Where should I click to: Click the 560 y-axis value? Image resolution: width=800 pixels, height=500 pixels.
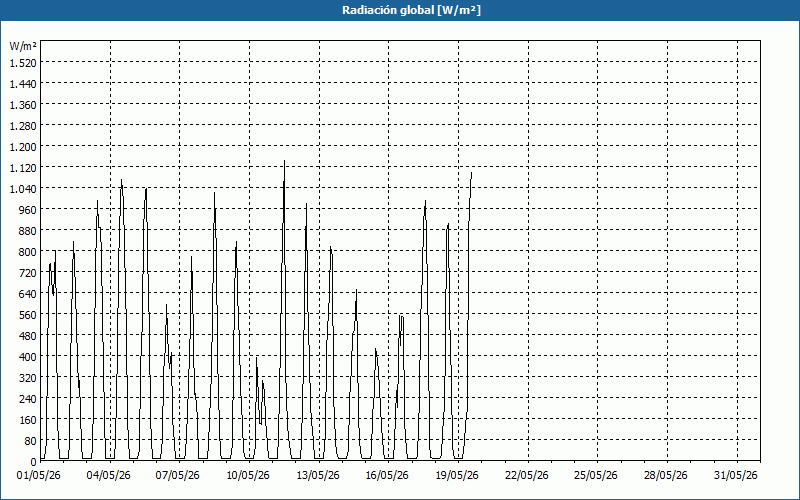coord(28,315)
